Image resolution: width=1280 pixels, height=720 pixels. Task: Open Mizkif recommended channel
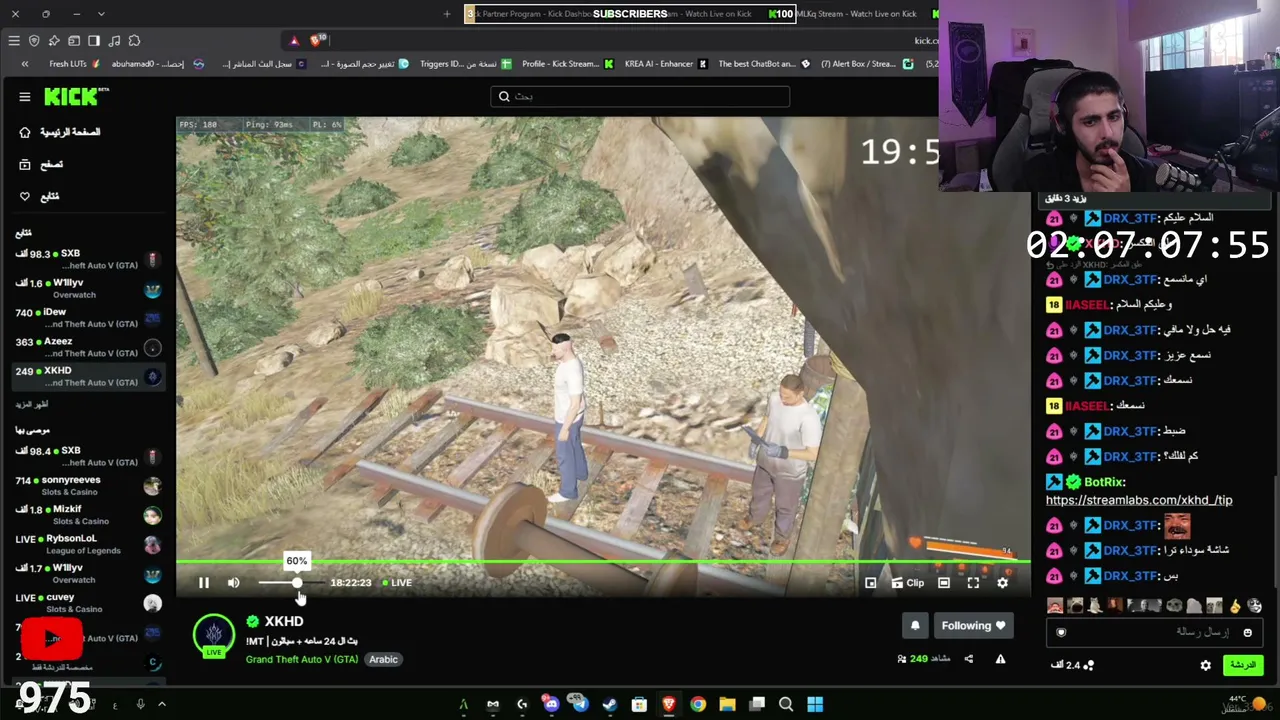point(88,515)
